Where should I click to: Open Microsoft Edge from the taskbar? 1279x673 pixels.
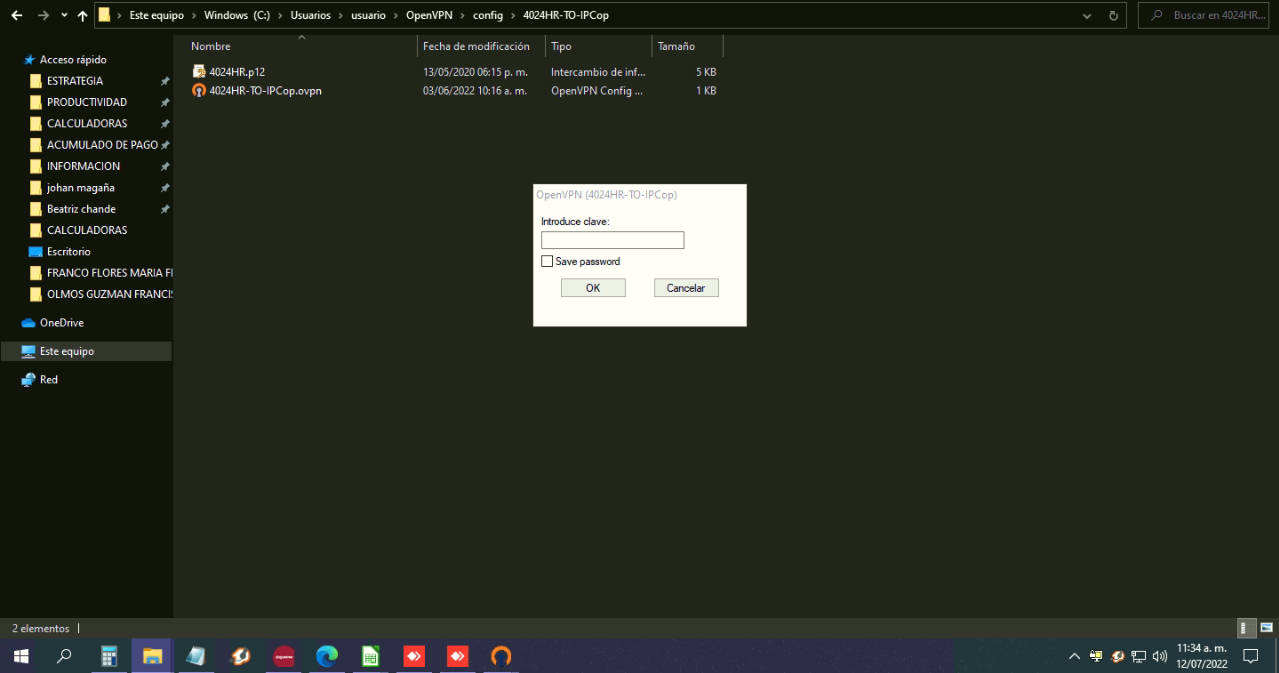pos(327,656)
